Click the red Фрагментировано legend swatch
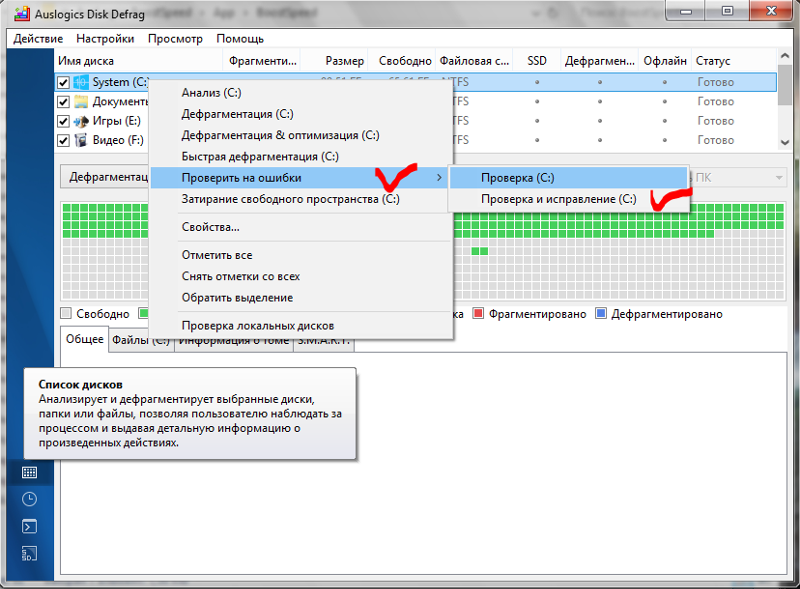The height and width of the screenshot is (589, 800). point(478,313)
